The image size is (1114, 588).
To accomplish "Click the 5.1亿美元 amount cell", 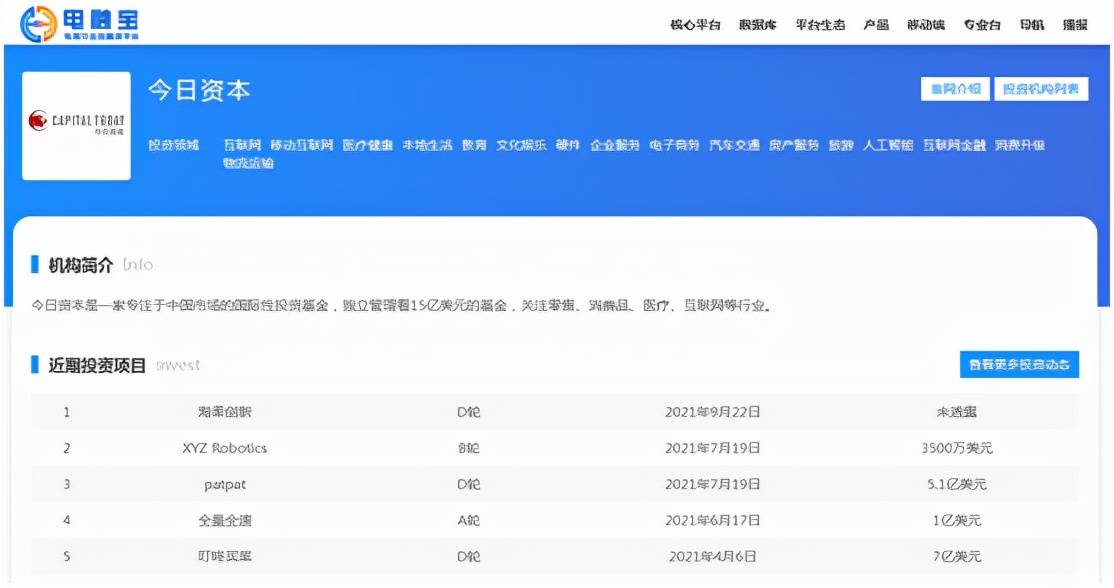I will point(957,484).
